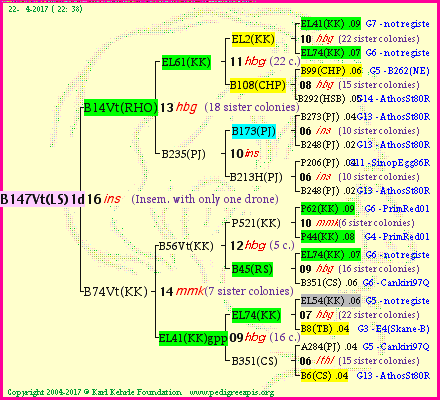Click P44(KK) .08 entry
Screen dimensions: 440x400
pyautogui.click(x=328, y=237)
